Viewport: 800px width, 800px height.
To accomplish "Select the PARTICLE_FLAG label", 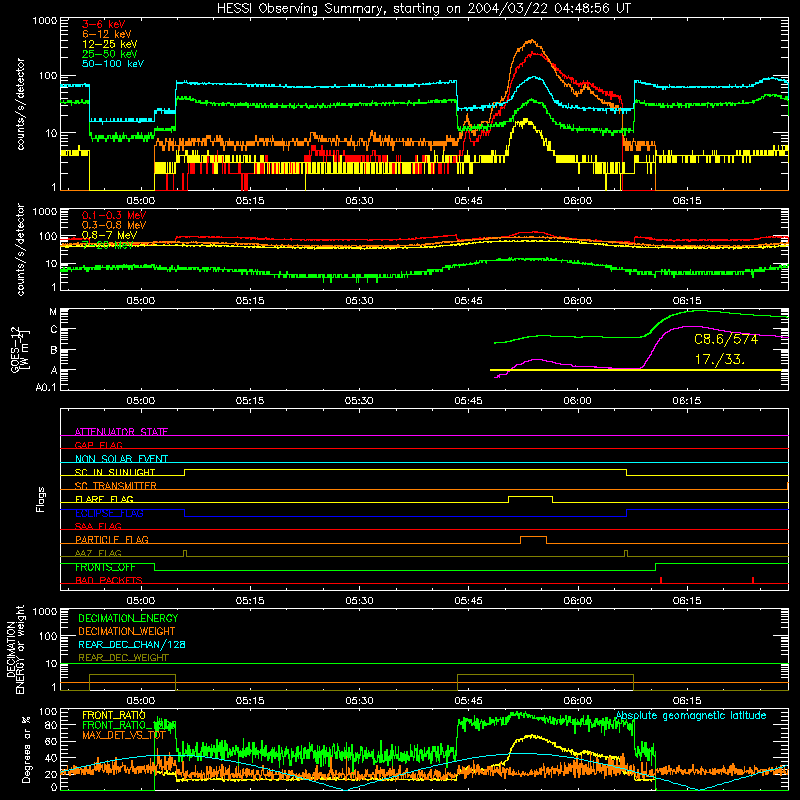I will (112, 540).
